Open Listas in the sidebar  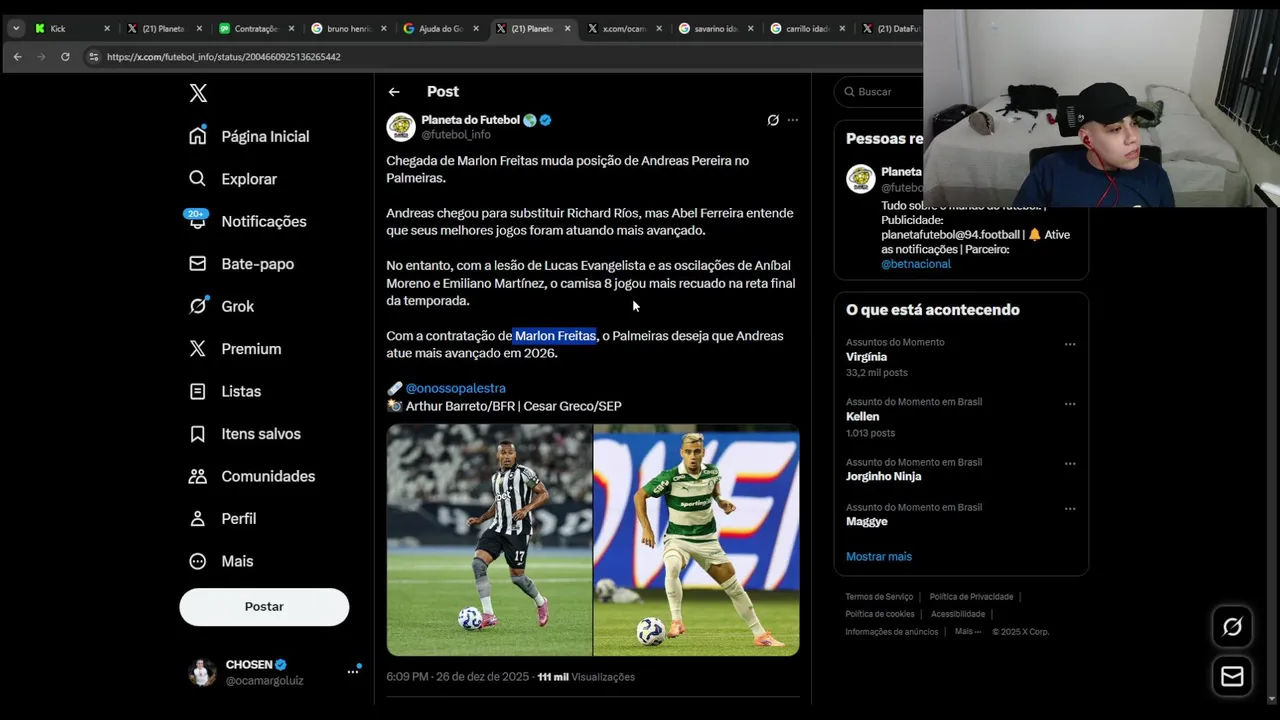click(x=226, y=391)
